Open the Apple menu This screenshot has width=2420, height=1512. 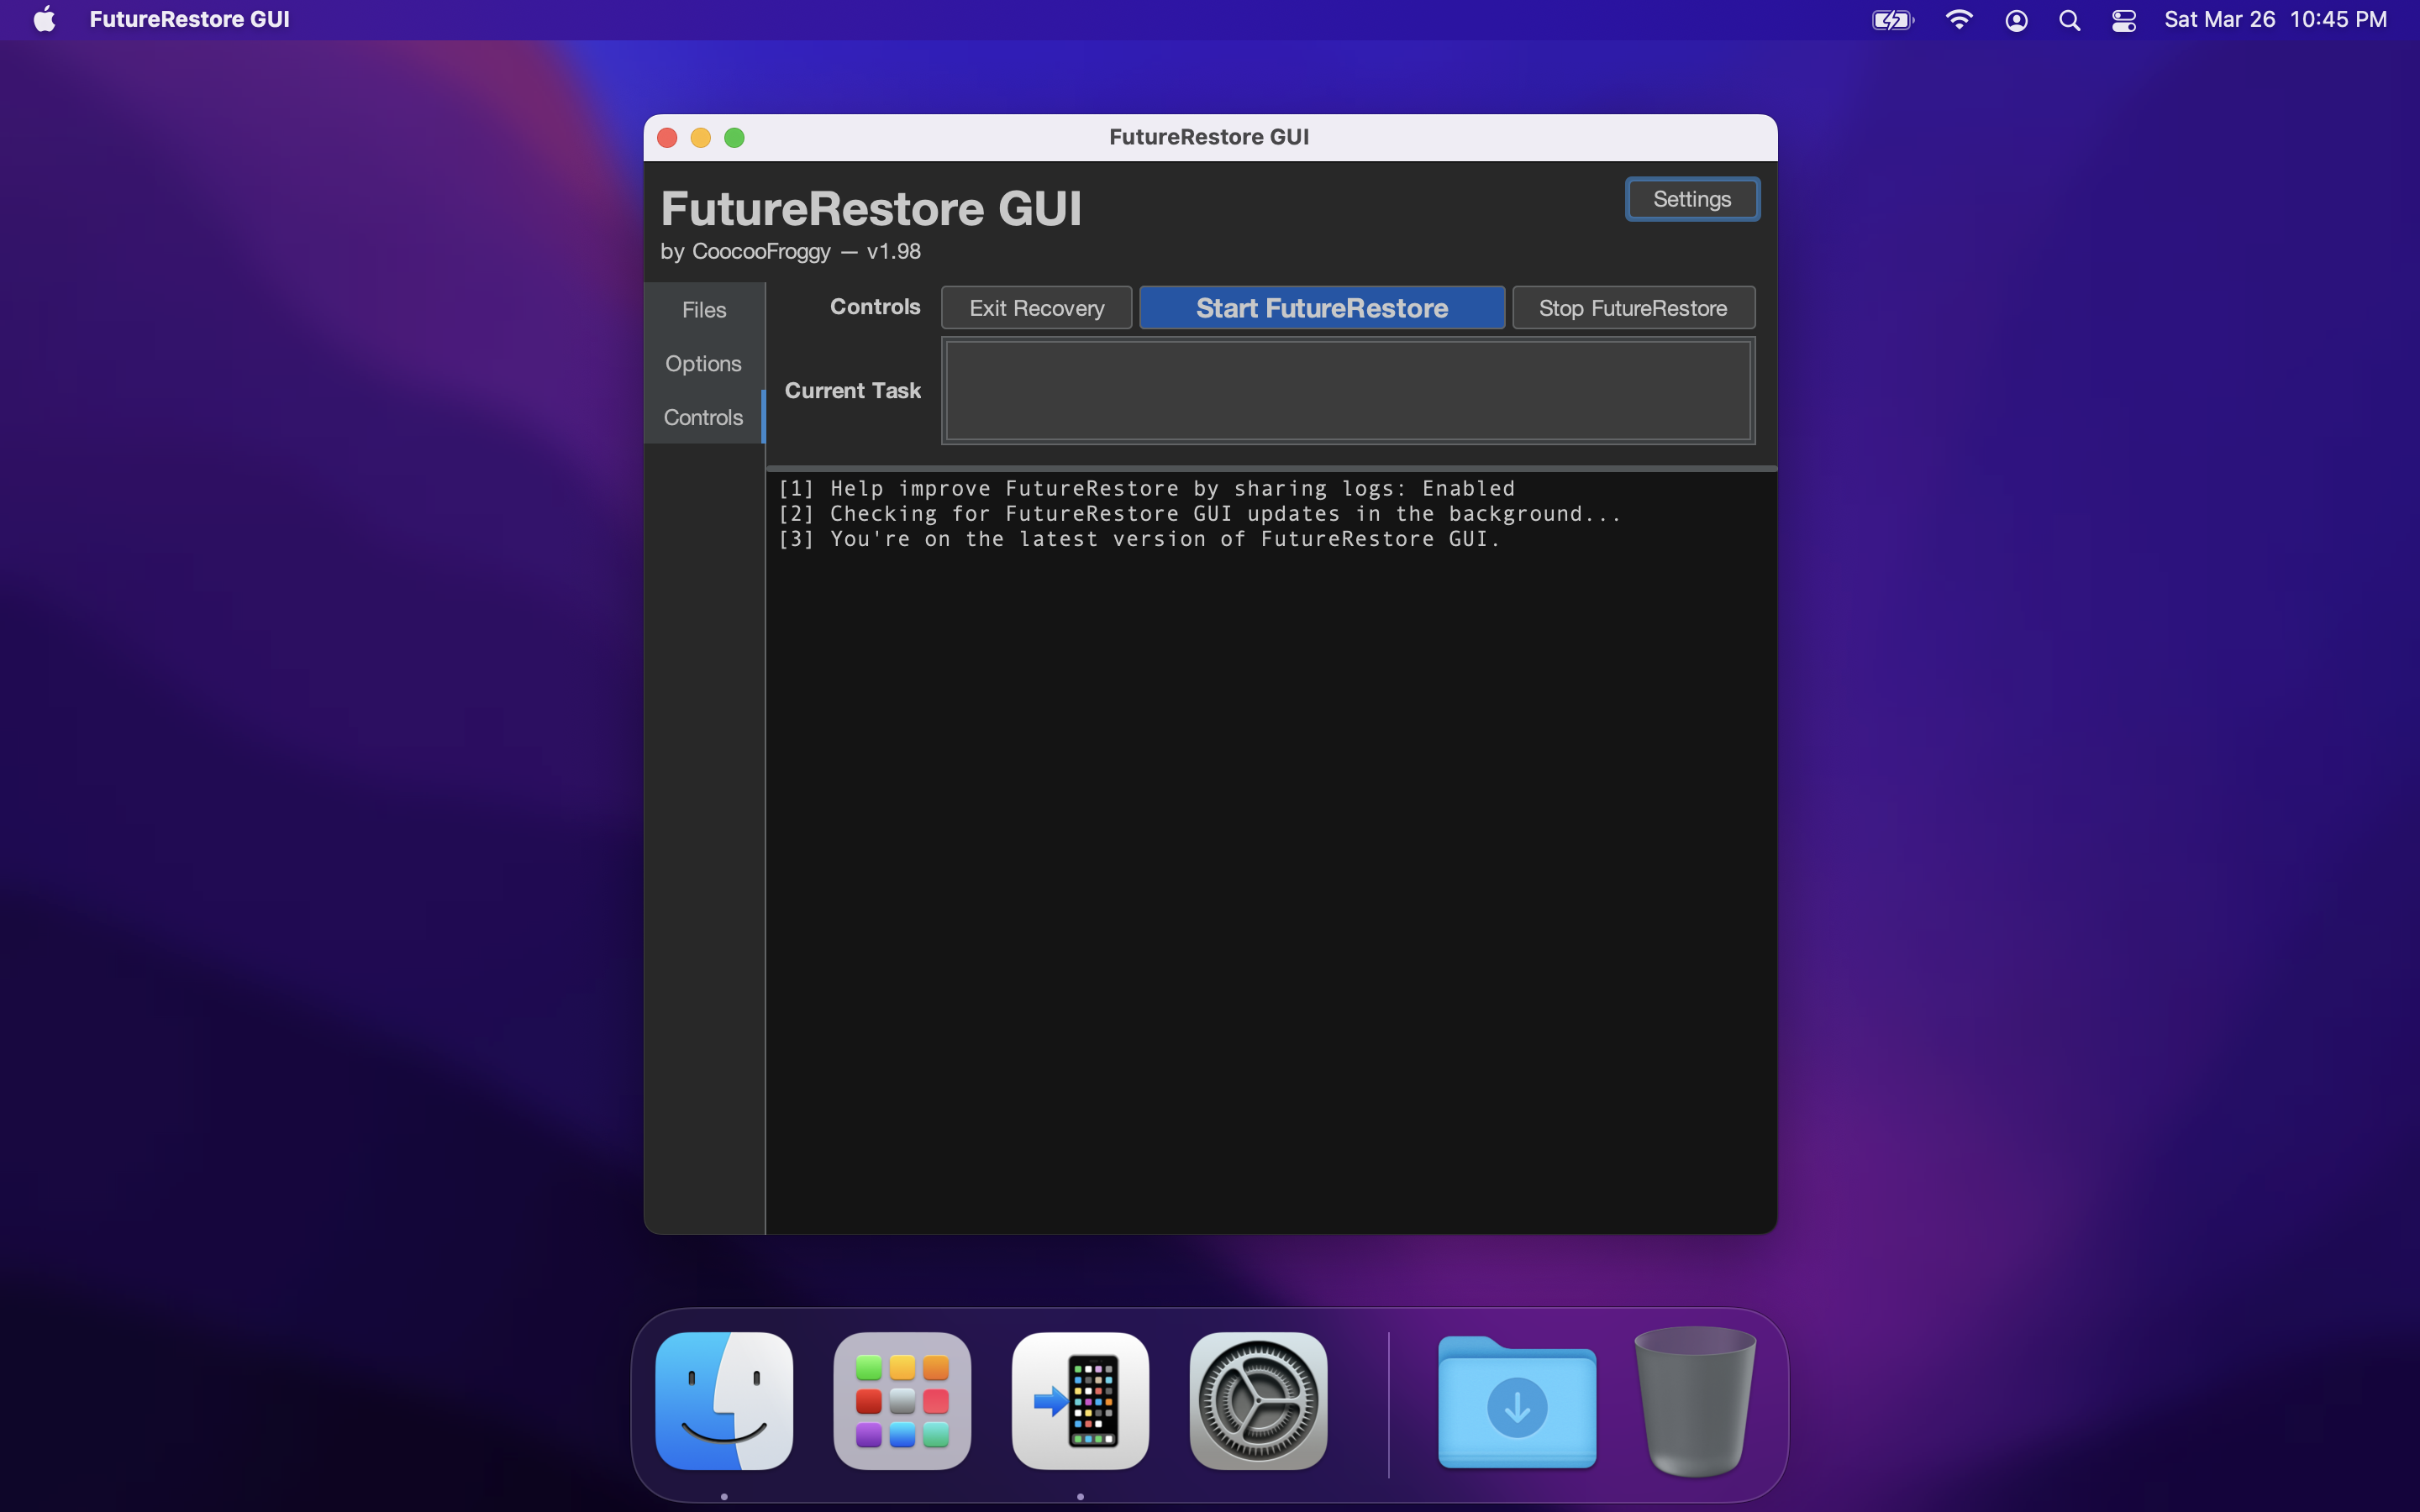pos(44,20)
